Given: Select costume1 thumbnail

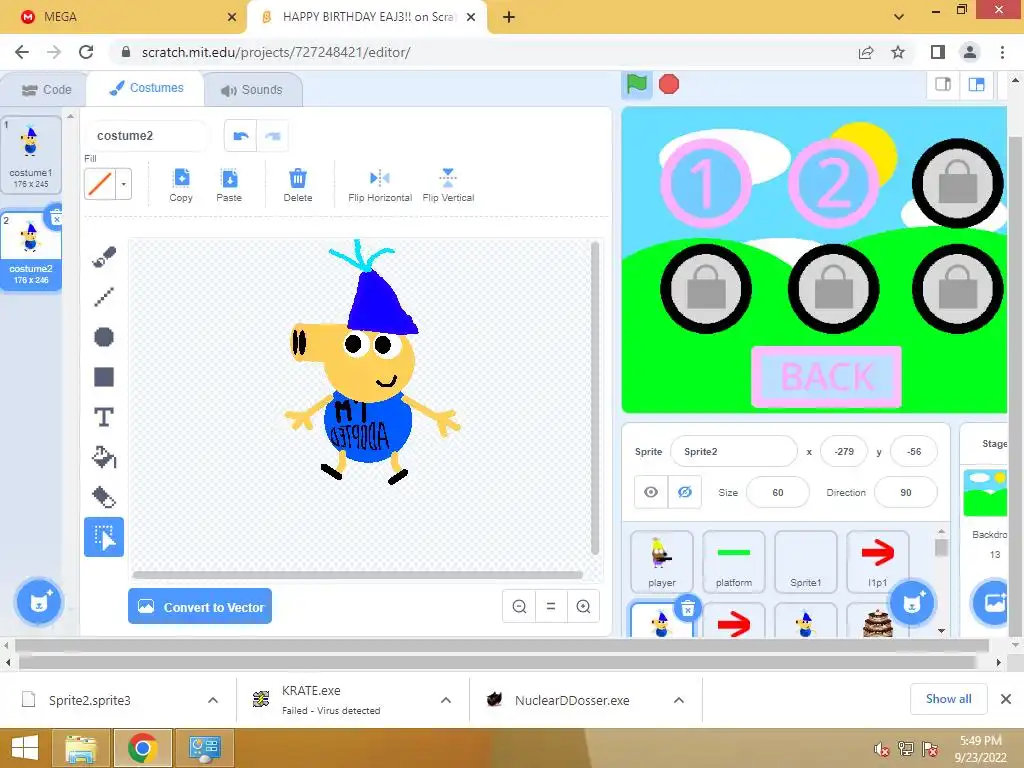Looking at the screenshot, I should click(x=31, y=155).
